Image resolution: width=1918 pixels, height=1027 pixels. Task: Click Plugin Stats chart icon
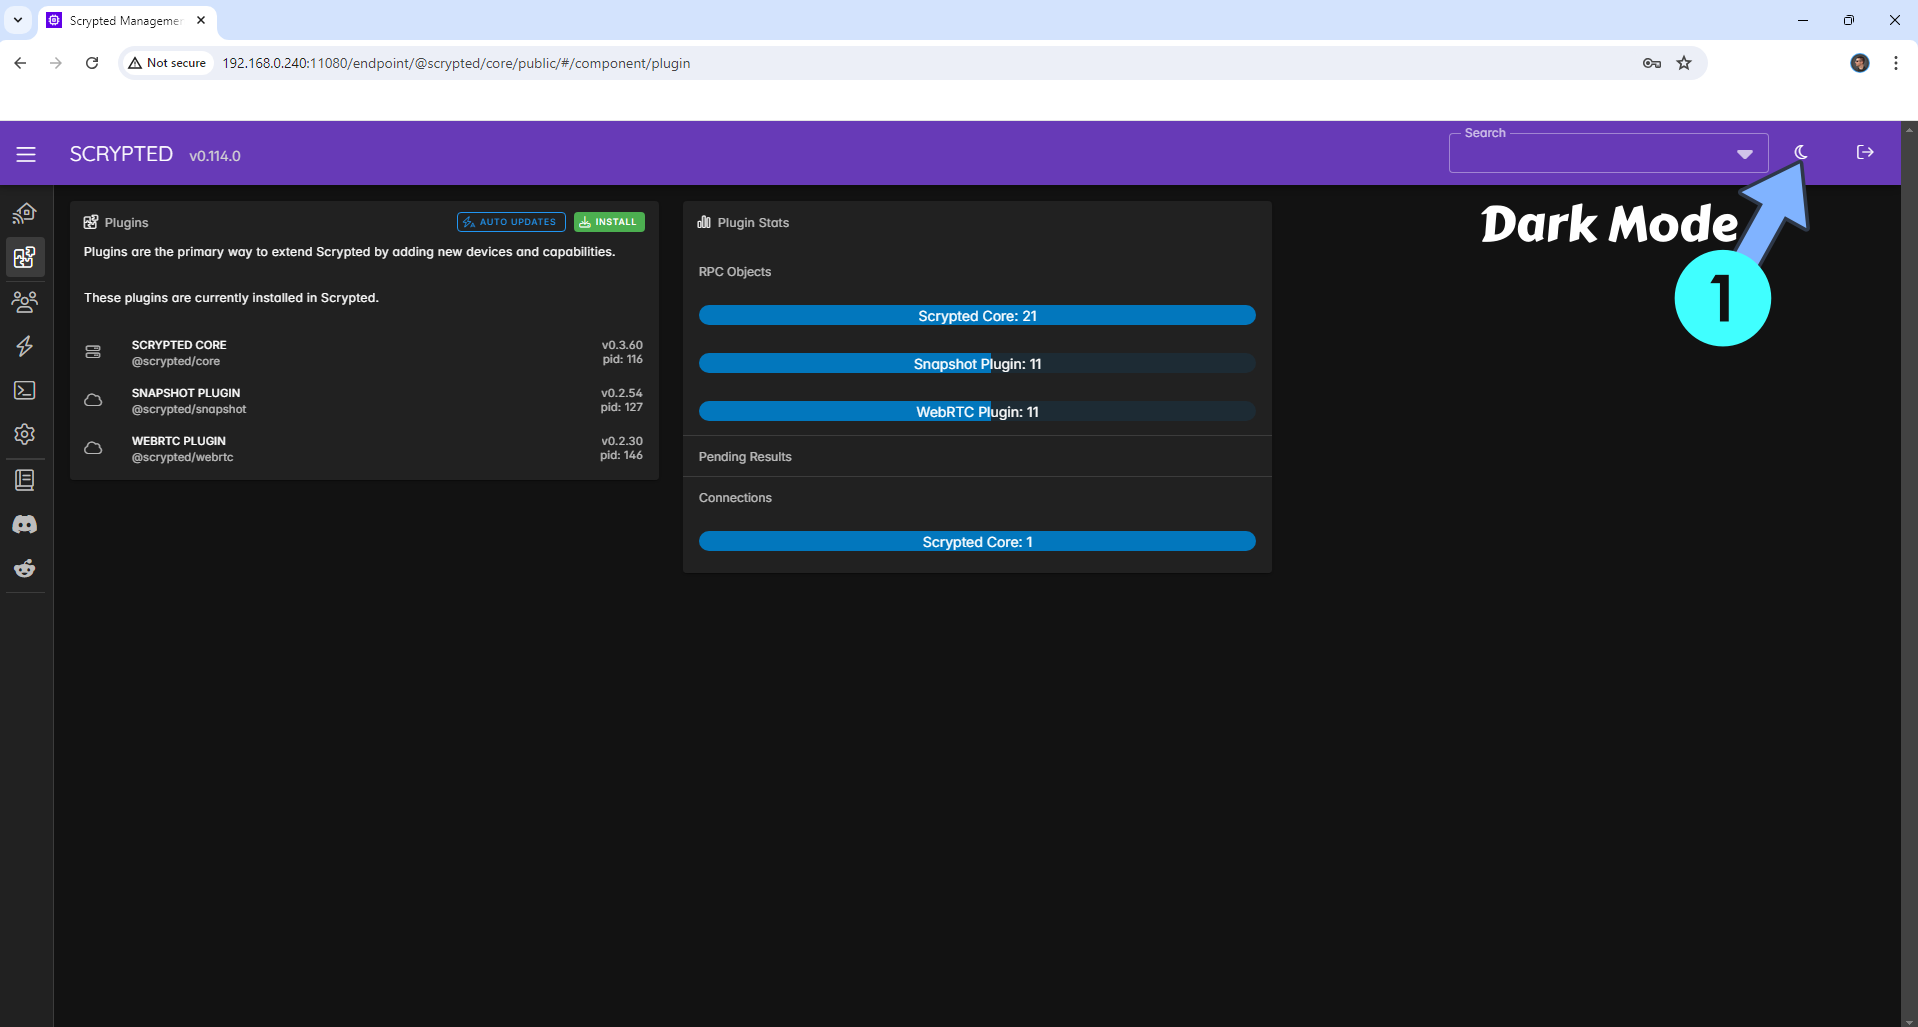coord(704,222)
